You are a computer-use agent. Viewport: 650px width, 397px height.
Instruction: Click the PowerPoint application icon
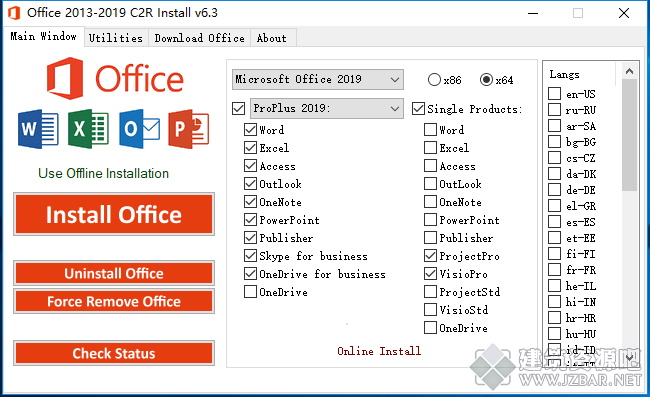coord(189,129)
